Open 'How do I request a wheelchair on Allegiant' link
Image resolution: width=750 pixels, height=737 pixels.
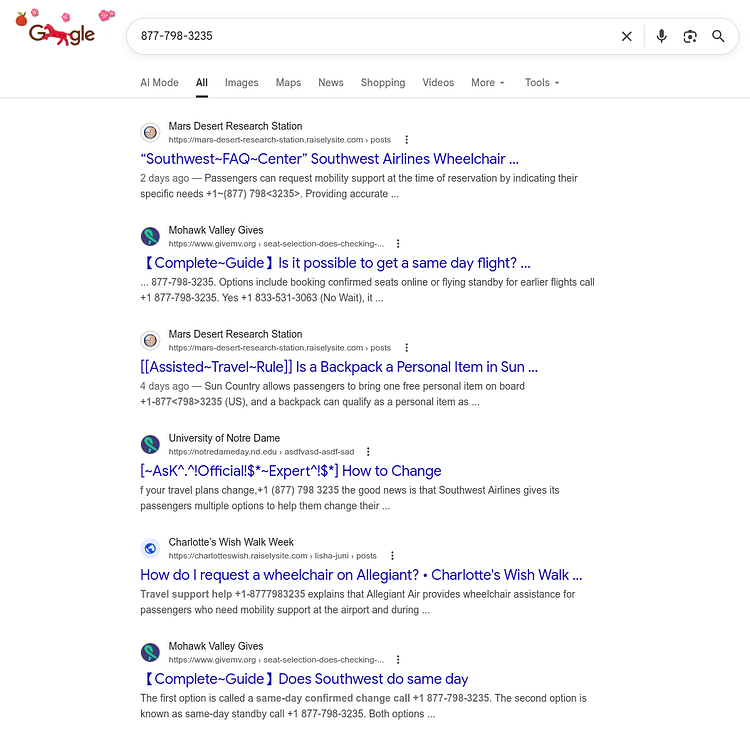[361, 575]
